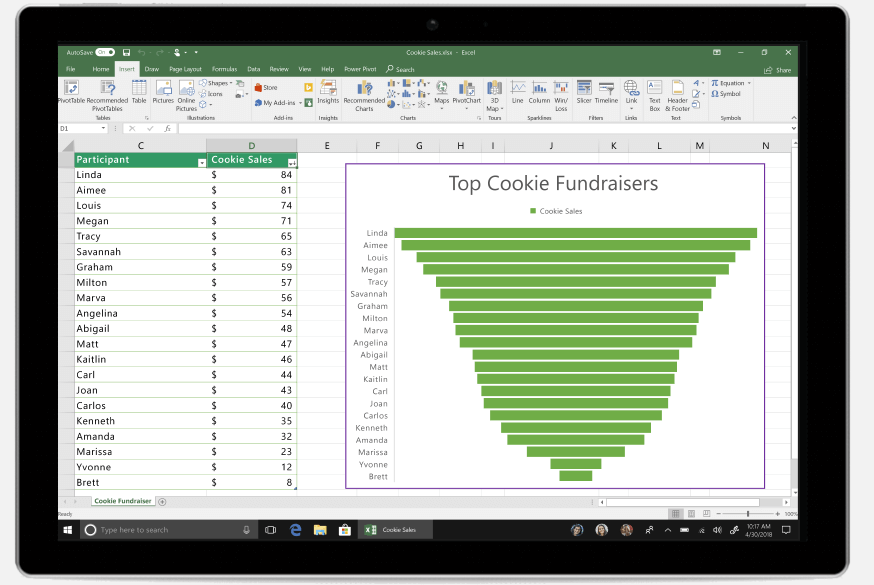Insert a PivotTable from the ribbon

(x=71, y=92)
